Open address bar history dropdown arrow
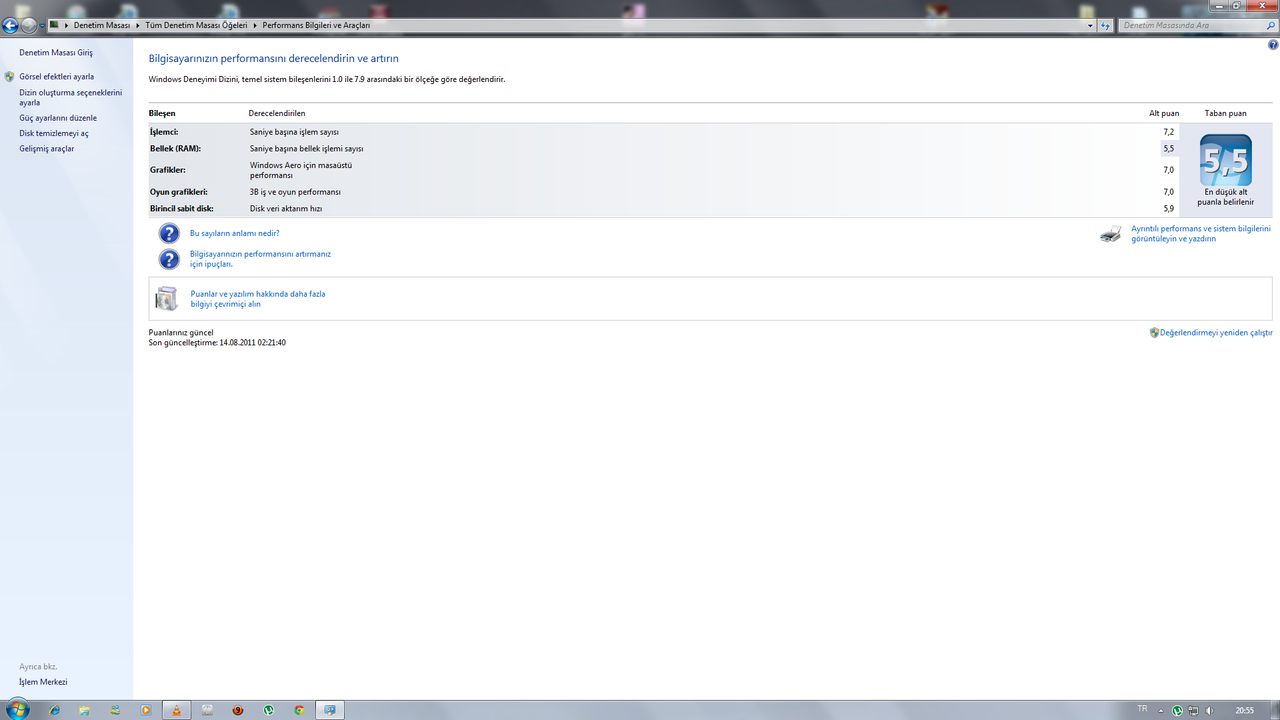 (1092, 25)
